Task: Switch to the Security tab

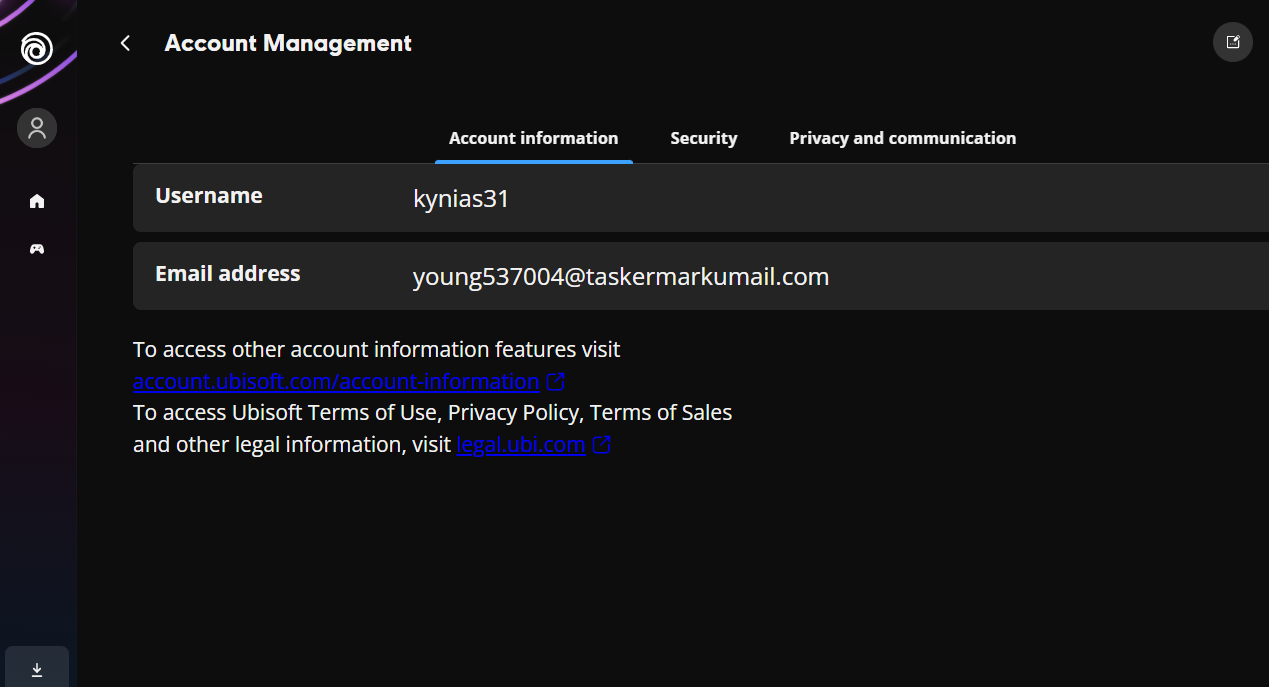Action: coord(703,138)
